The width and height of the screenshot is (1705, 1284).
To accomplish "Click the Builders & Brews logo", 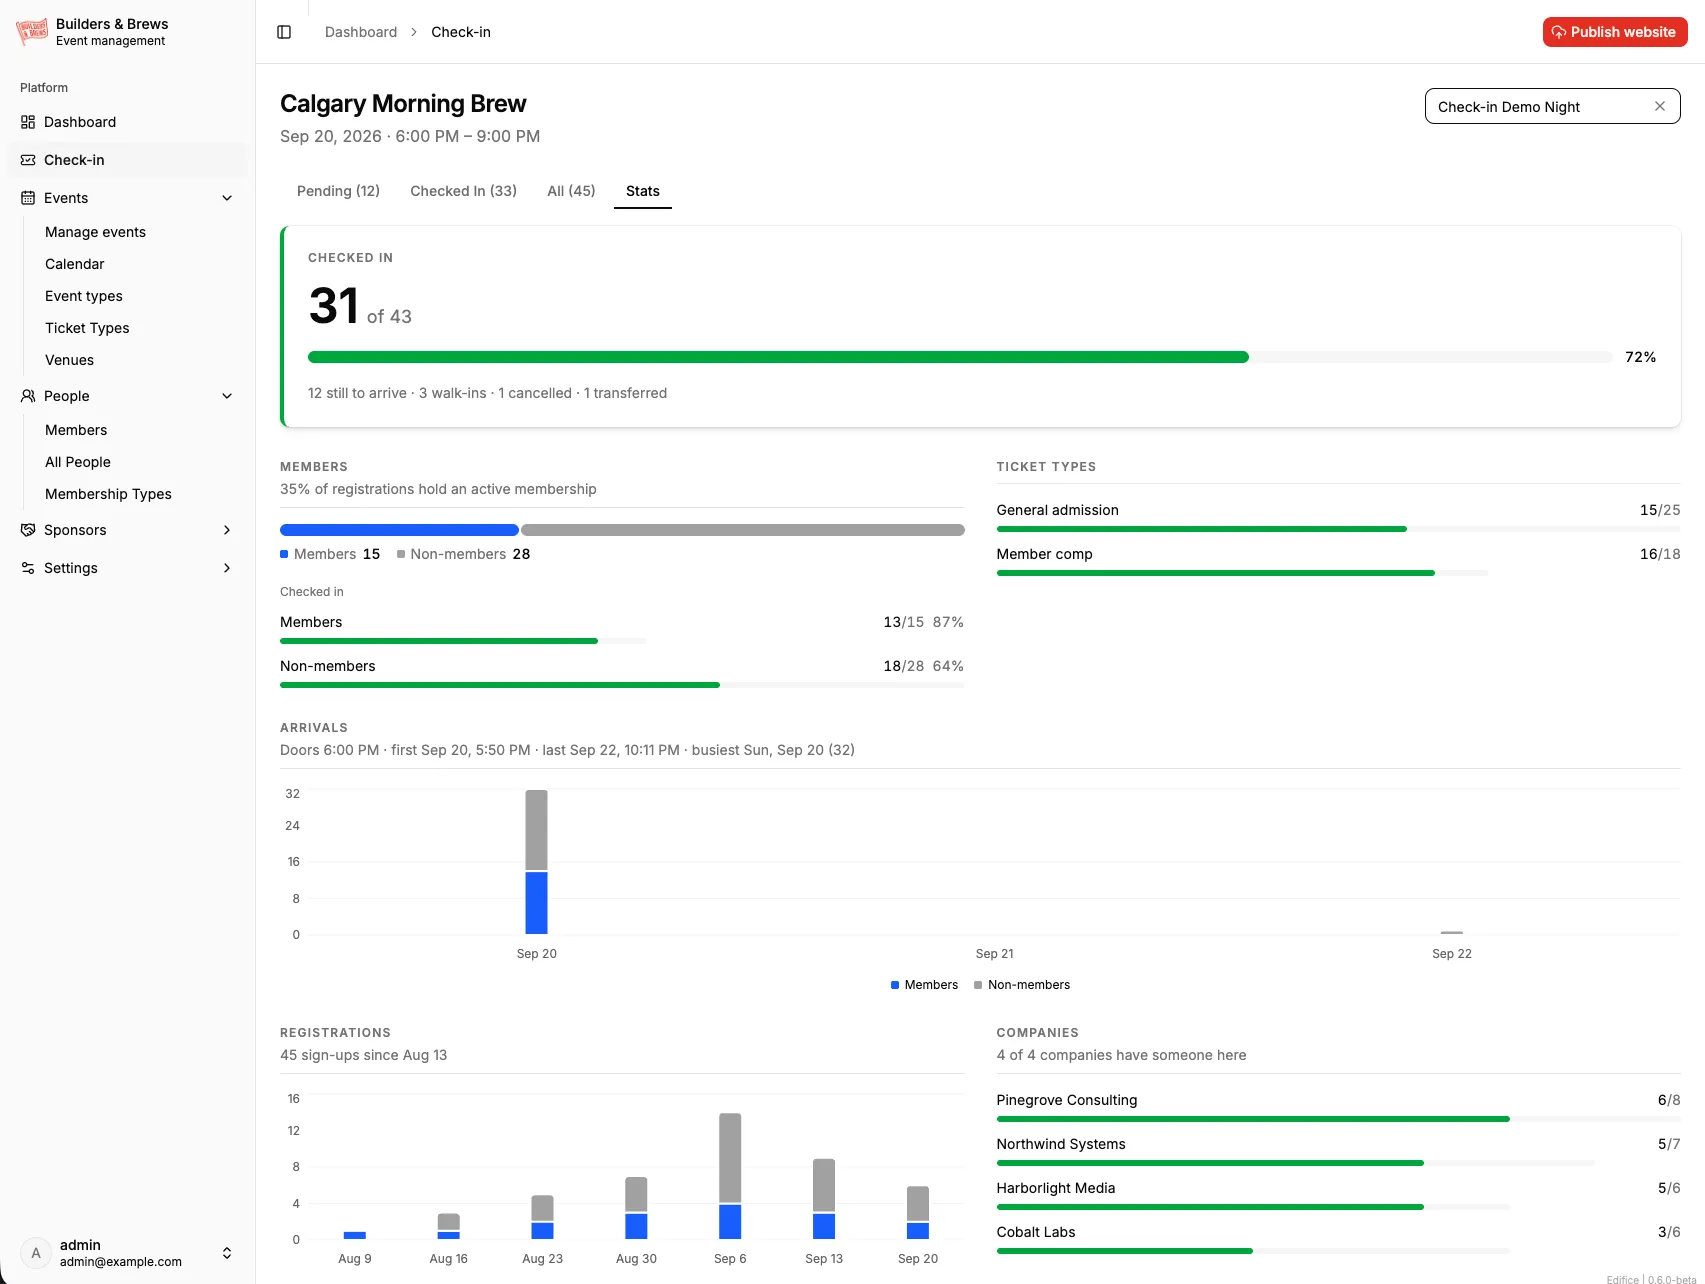I will pyautogui.click(x=32, y=32).
